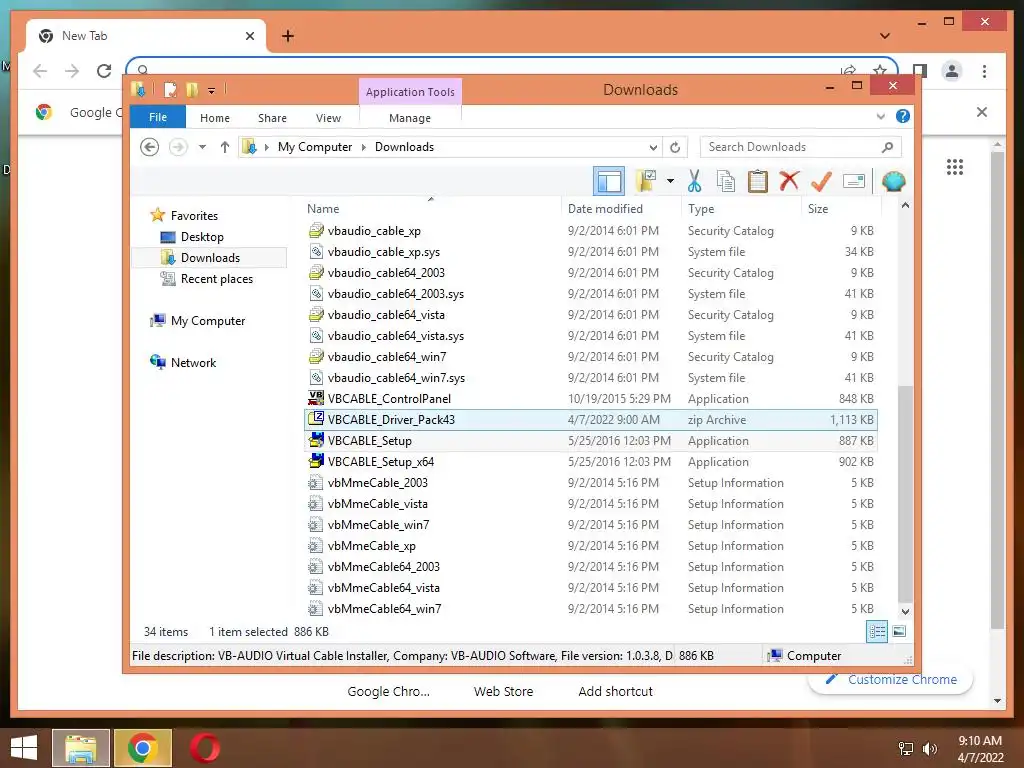The height and width of the screenshot is (768, 1024).
Task: Click the Properties quick access icon
Action: click(170, 89)
